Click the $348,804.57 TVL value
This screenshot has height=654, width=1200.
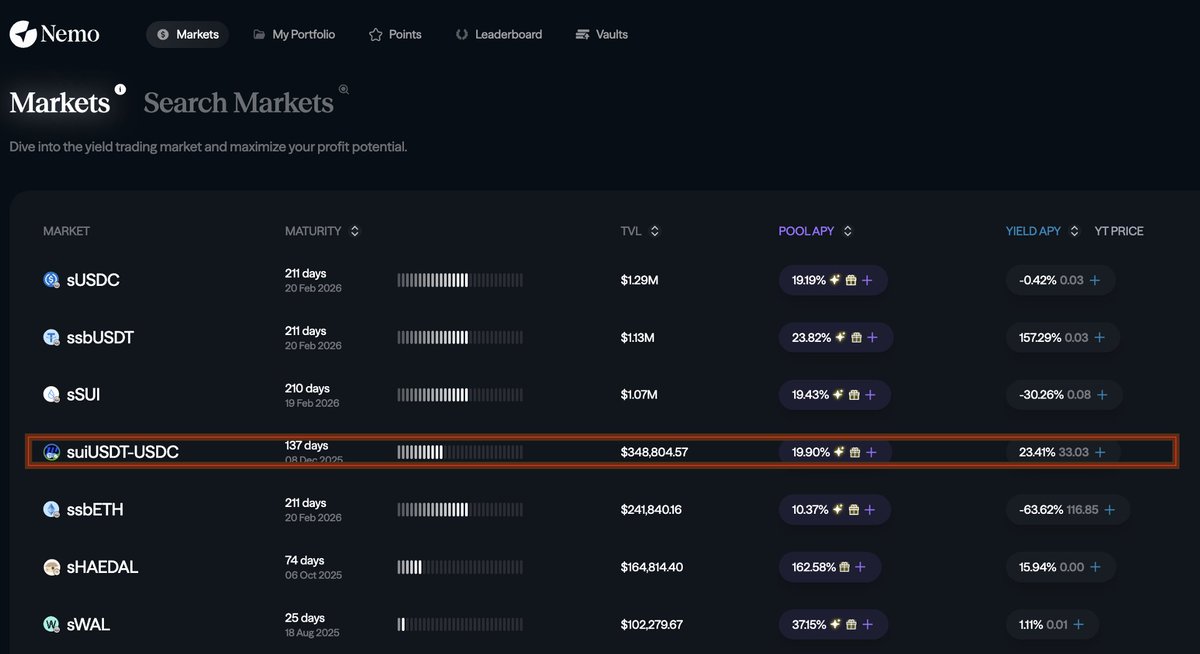pos(654,453)
